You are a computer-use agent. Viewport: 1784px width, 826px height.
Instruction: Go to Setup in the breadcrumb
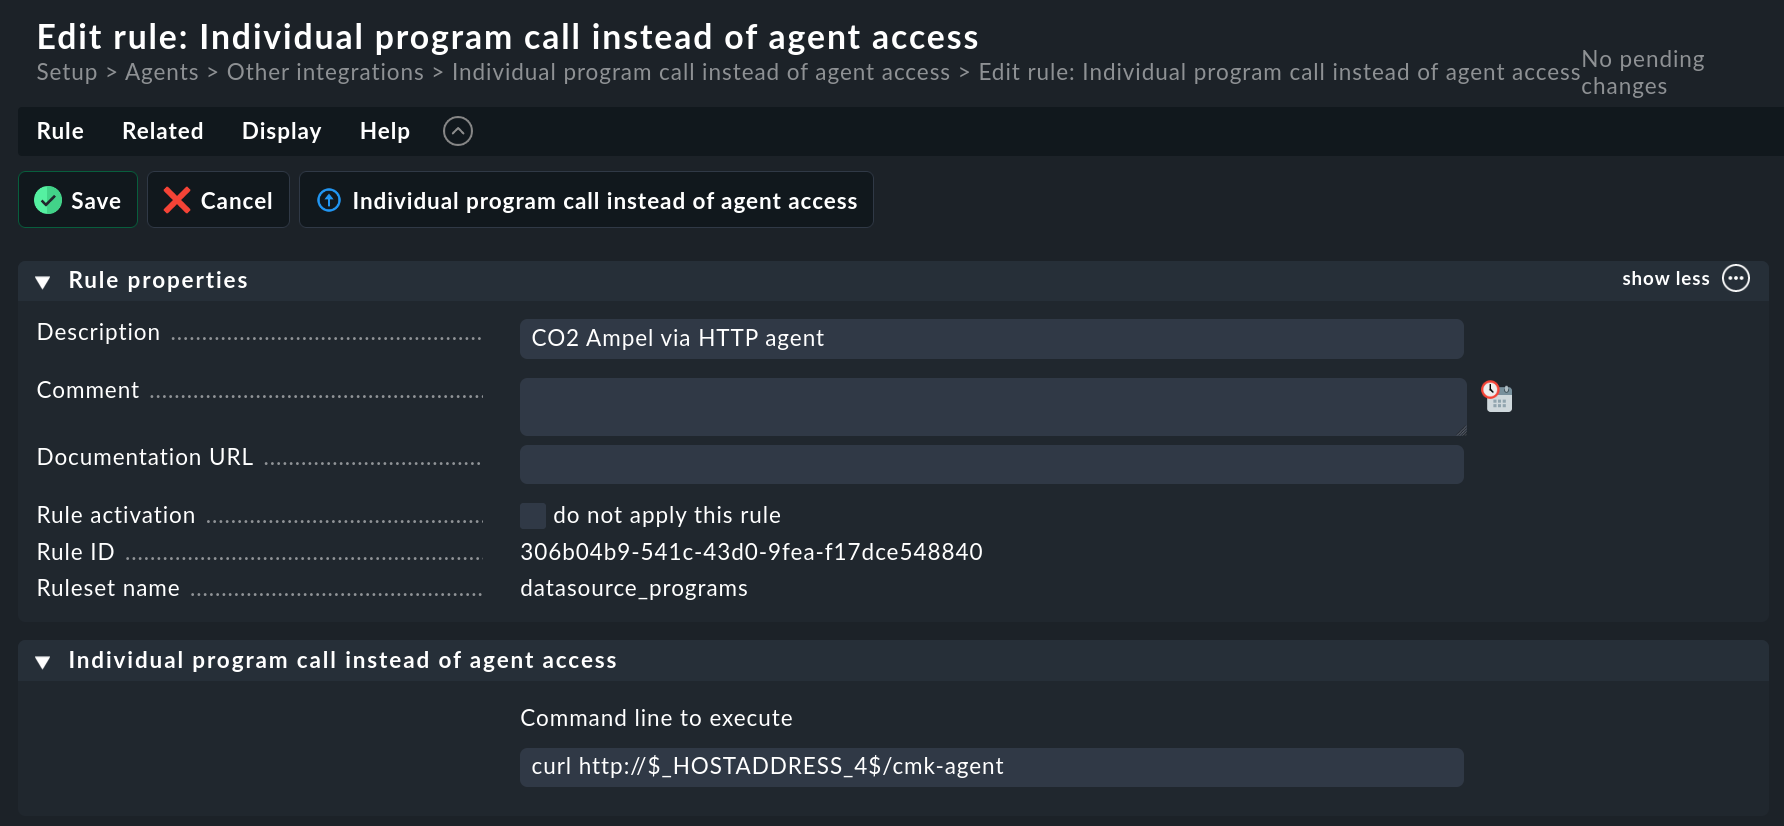point(67,72)
